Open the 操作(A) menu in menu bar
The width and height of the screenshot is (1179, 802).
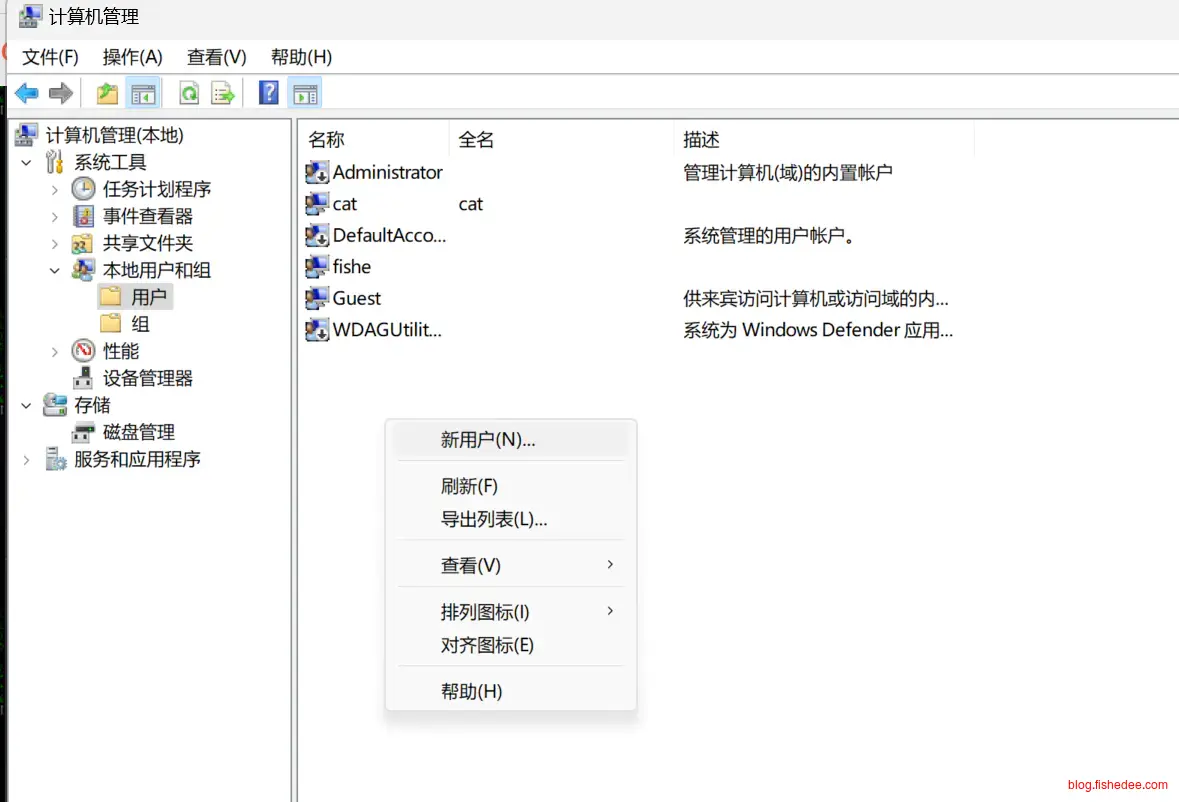132,57
